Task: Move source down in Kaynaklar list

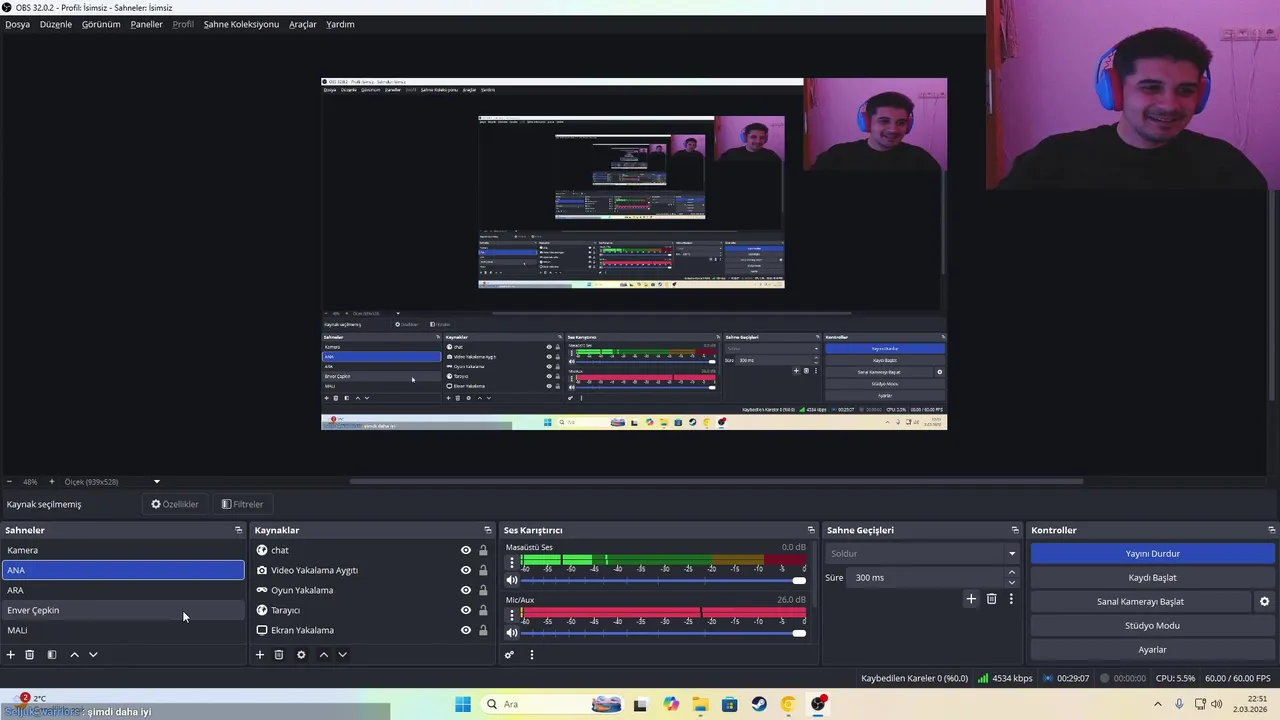Action: tap(342, 655)
